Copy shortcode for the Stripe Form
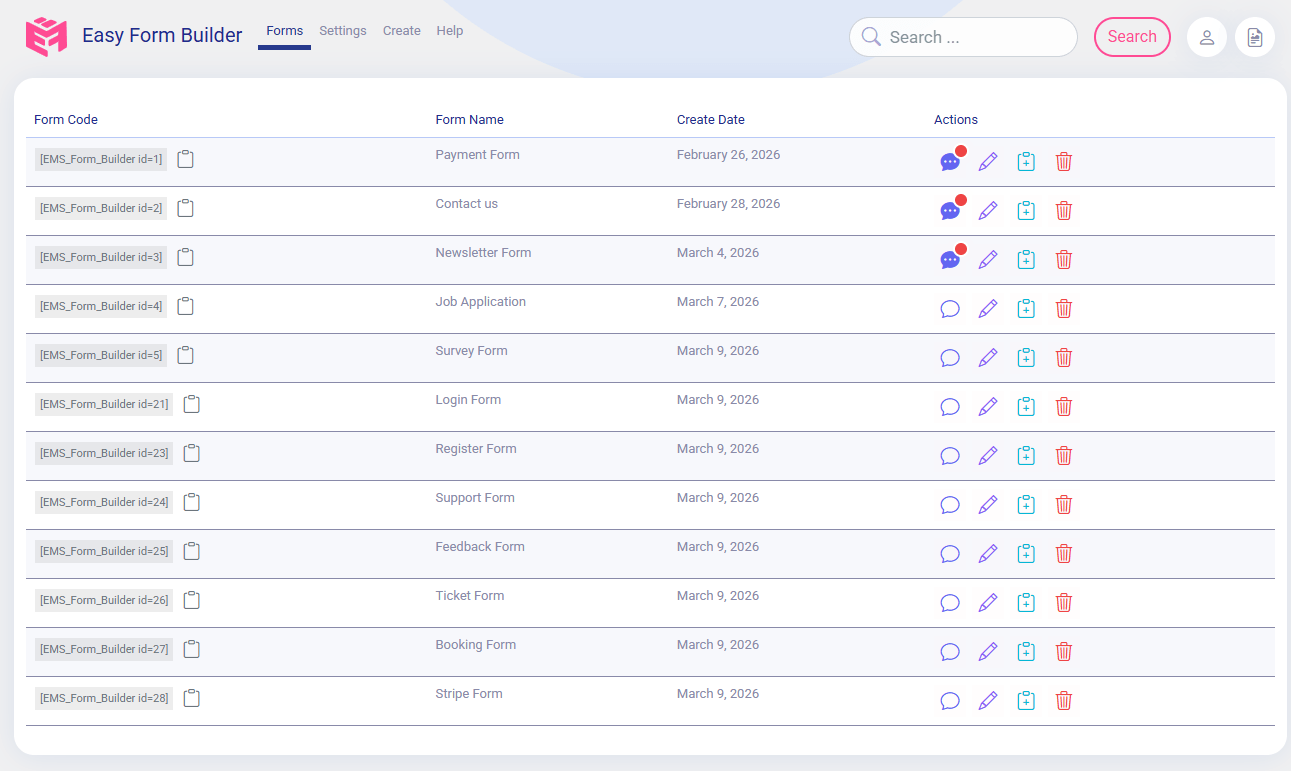The width and height of the screenshot is (1291, 771). (191, 697)
